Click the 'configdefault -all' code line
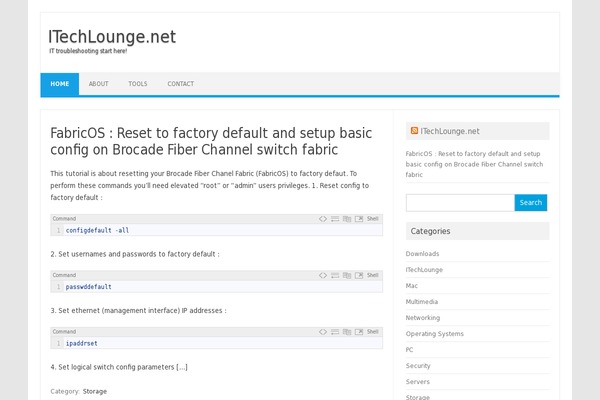Image resolution: width=600 pixels, height=400 pixels. [x=97, y=230]
